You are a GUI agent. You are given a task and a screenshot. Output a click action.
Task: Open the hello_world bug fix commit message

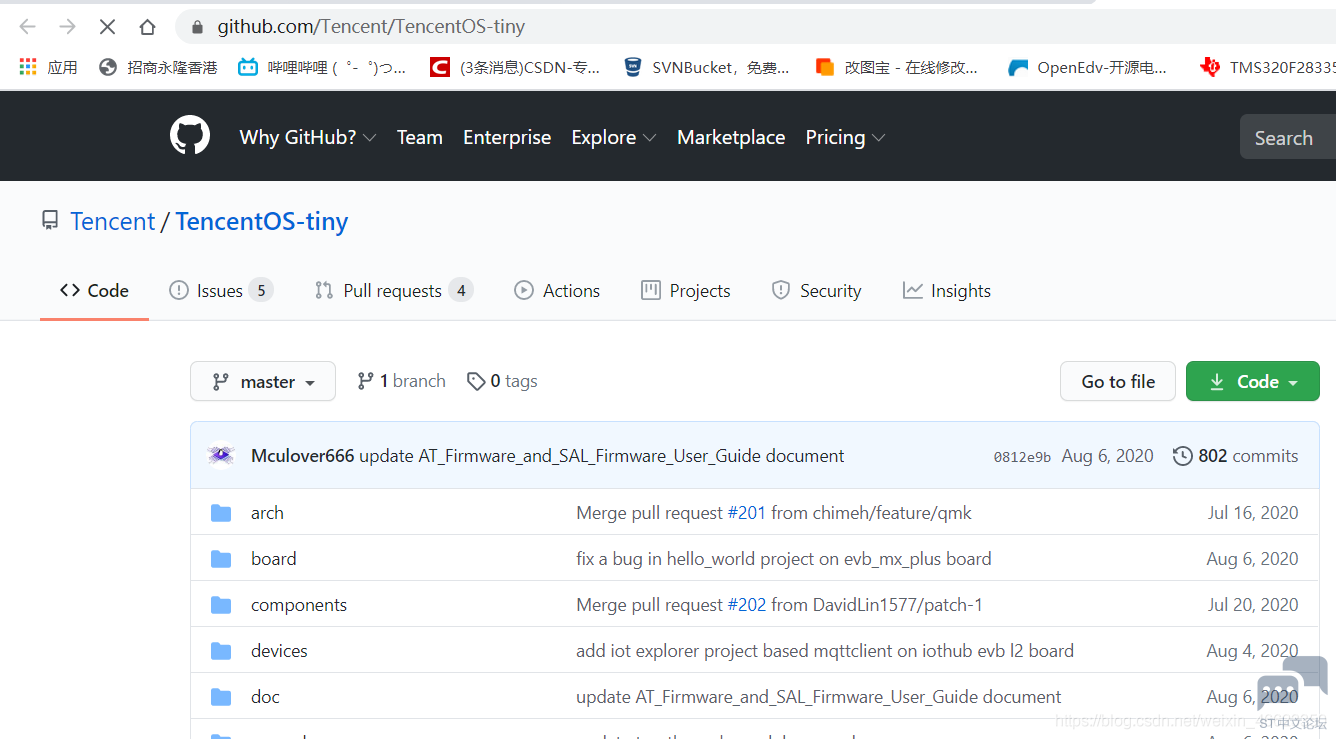784,559
